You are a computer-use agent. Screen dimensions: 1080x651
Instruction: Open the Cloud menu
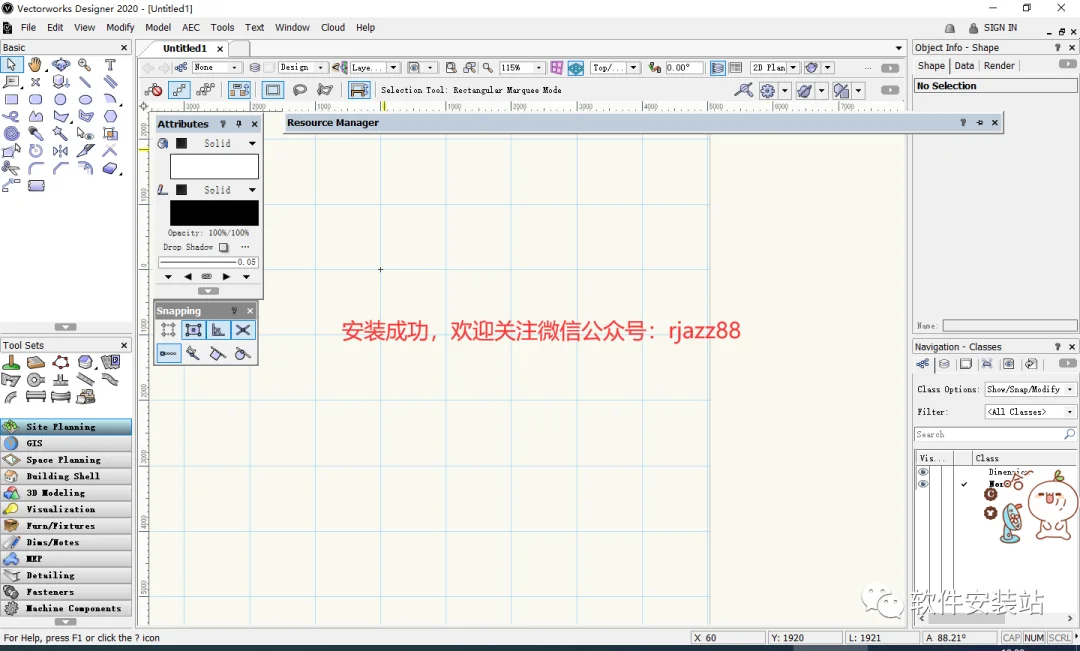point(333,28)
